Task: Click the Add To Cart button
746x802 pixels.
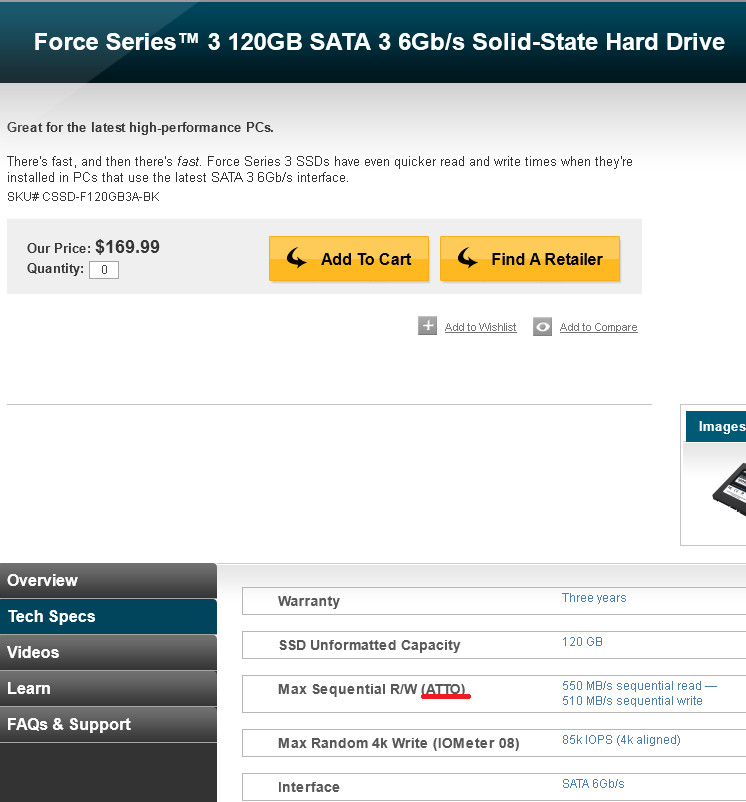Action: tap(349, 258)
